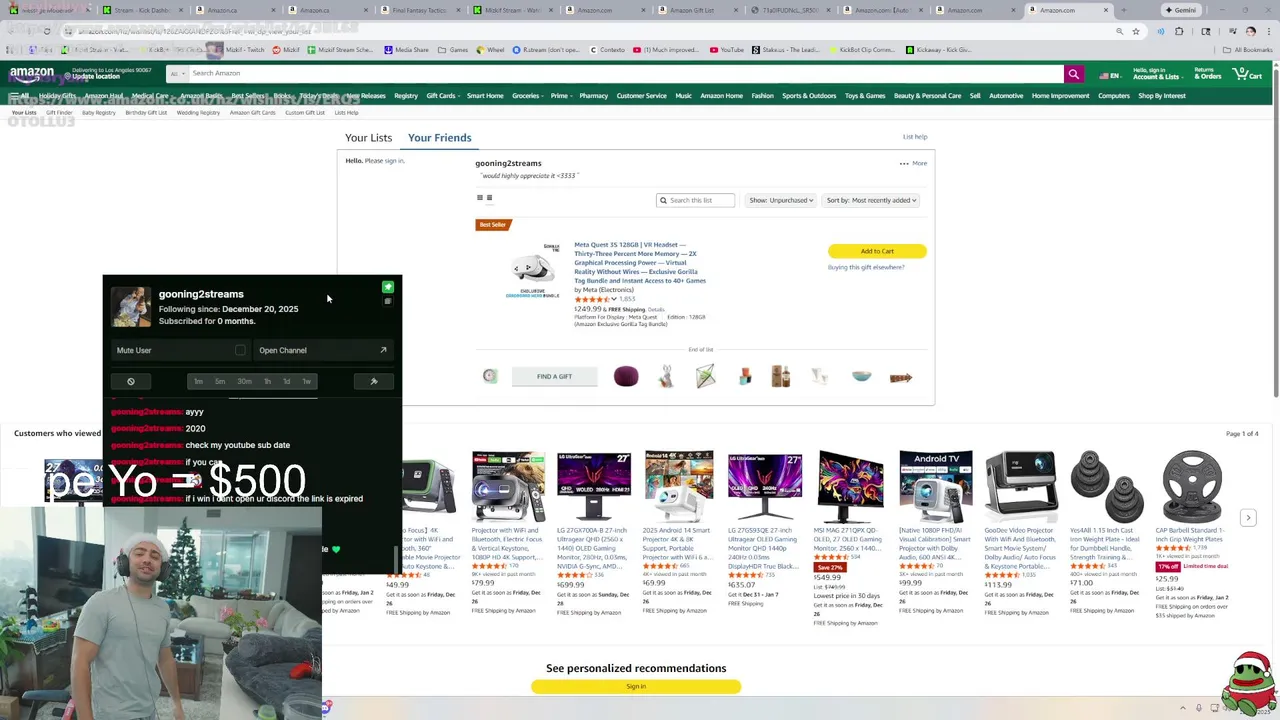This screenshot has width=1280, height=720.
Task: Open the Media Share bookmark
Action: point(406,49)
